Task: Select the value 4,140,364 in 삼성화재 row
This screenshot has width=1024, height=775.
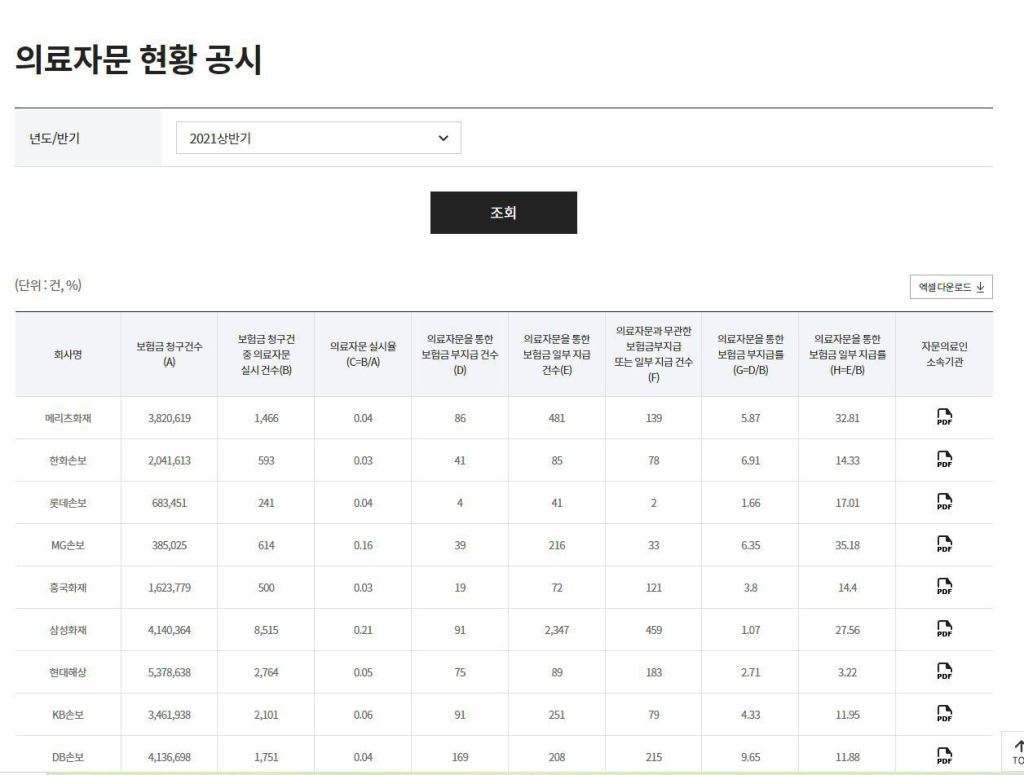Action: (169, 630)
